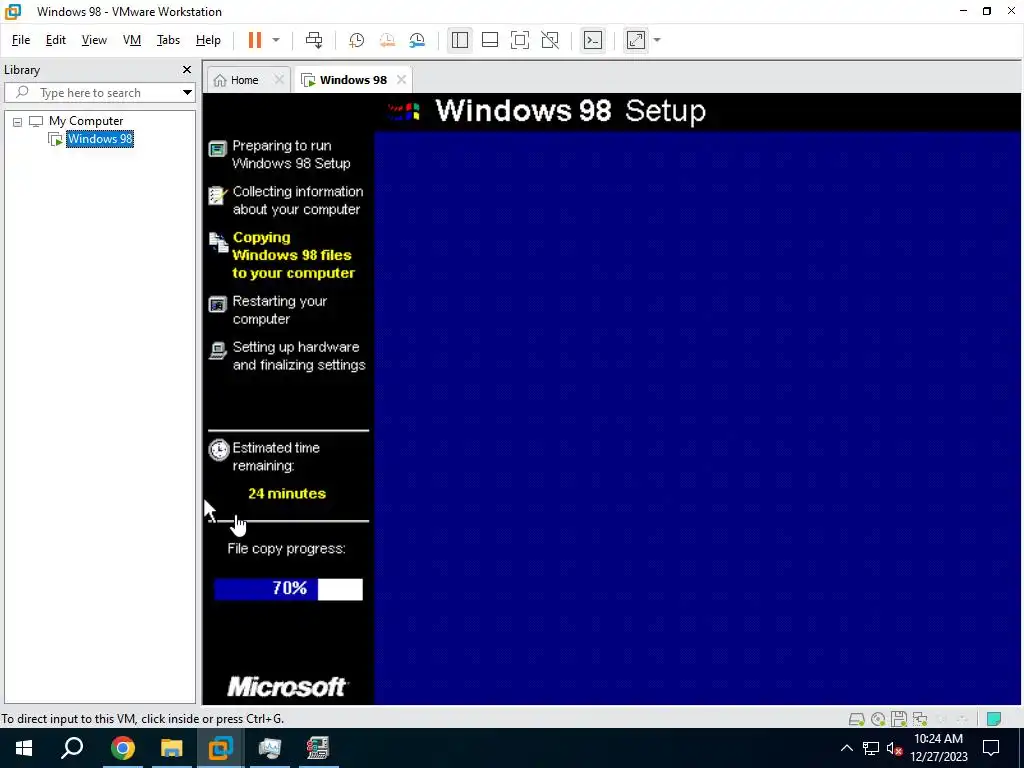Viewport: 1024px width, 768px height.
Task: Click the clock icon next to Estimated time
Action: pyautogui.click(x=219, y=450)
